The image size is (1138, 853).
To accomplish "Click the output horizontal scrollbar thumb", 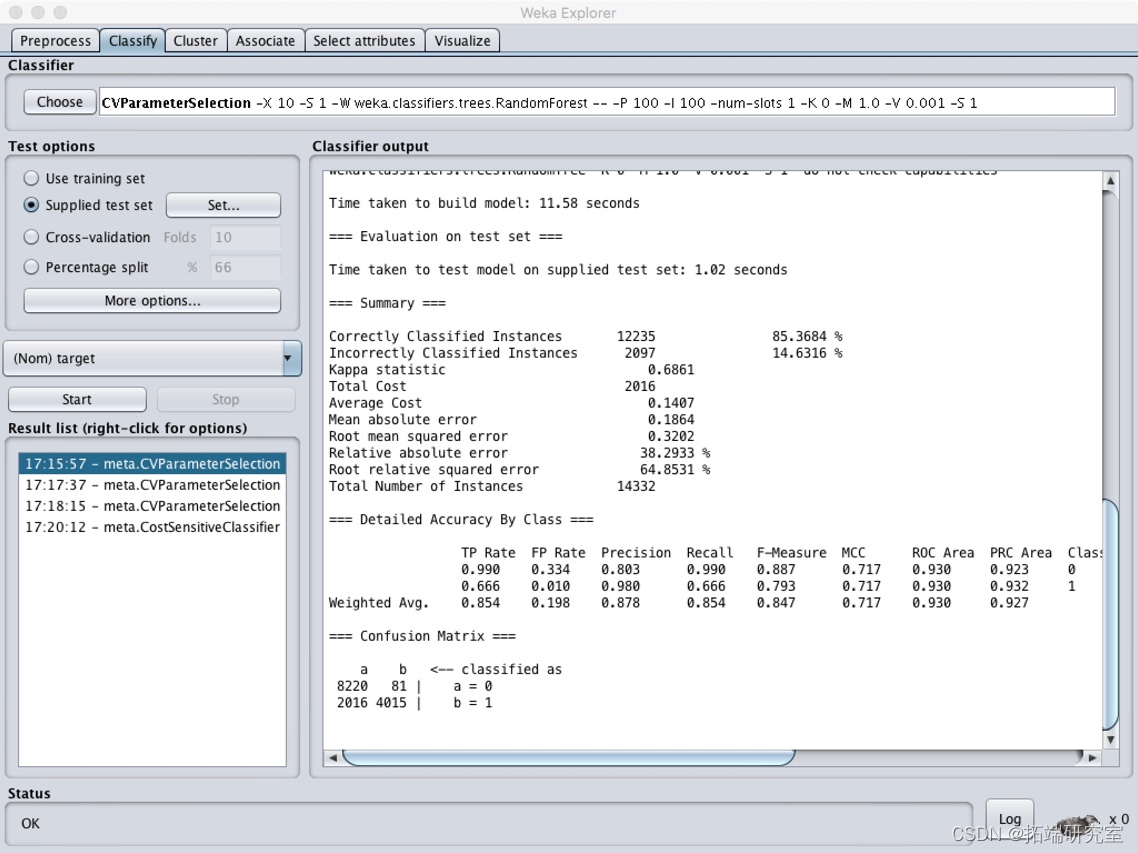I will (568, 757).
